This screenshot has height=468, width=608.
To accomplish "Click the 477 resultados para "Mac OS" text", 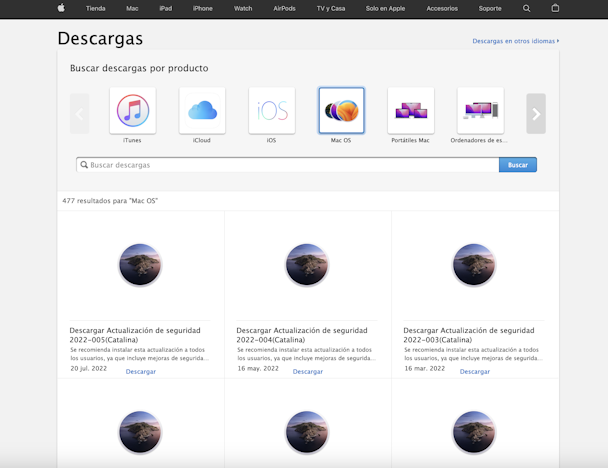I will coord(110,201).
